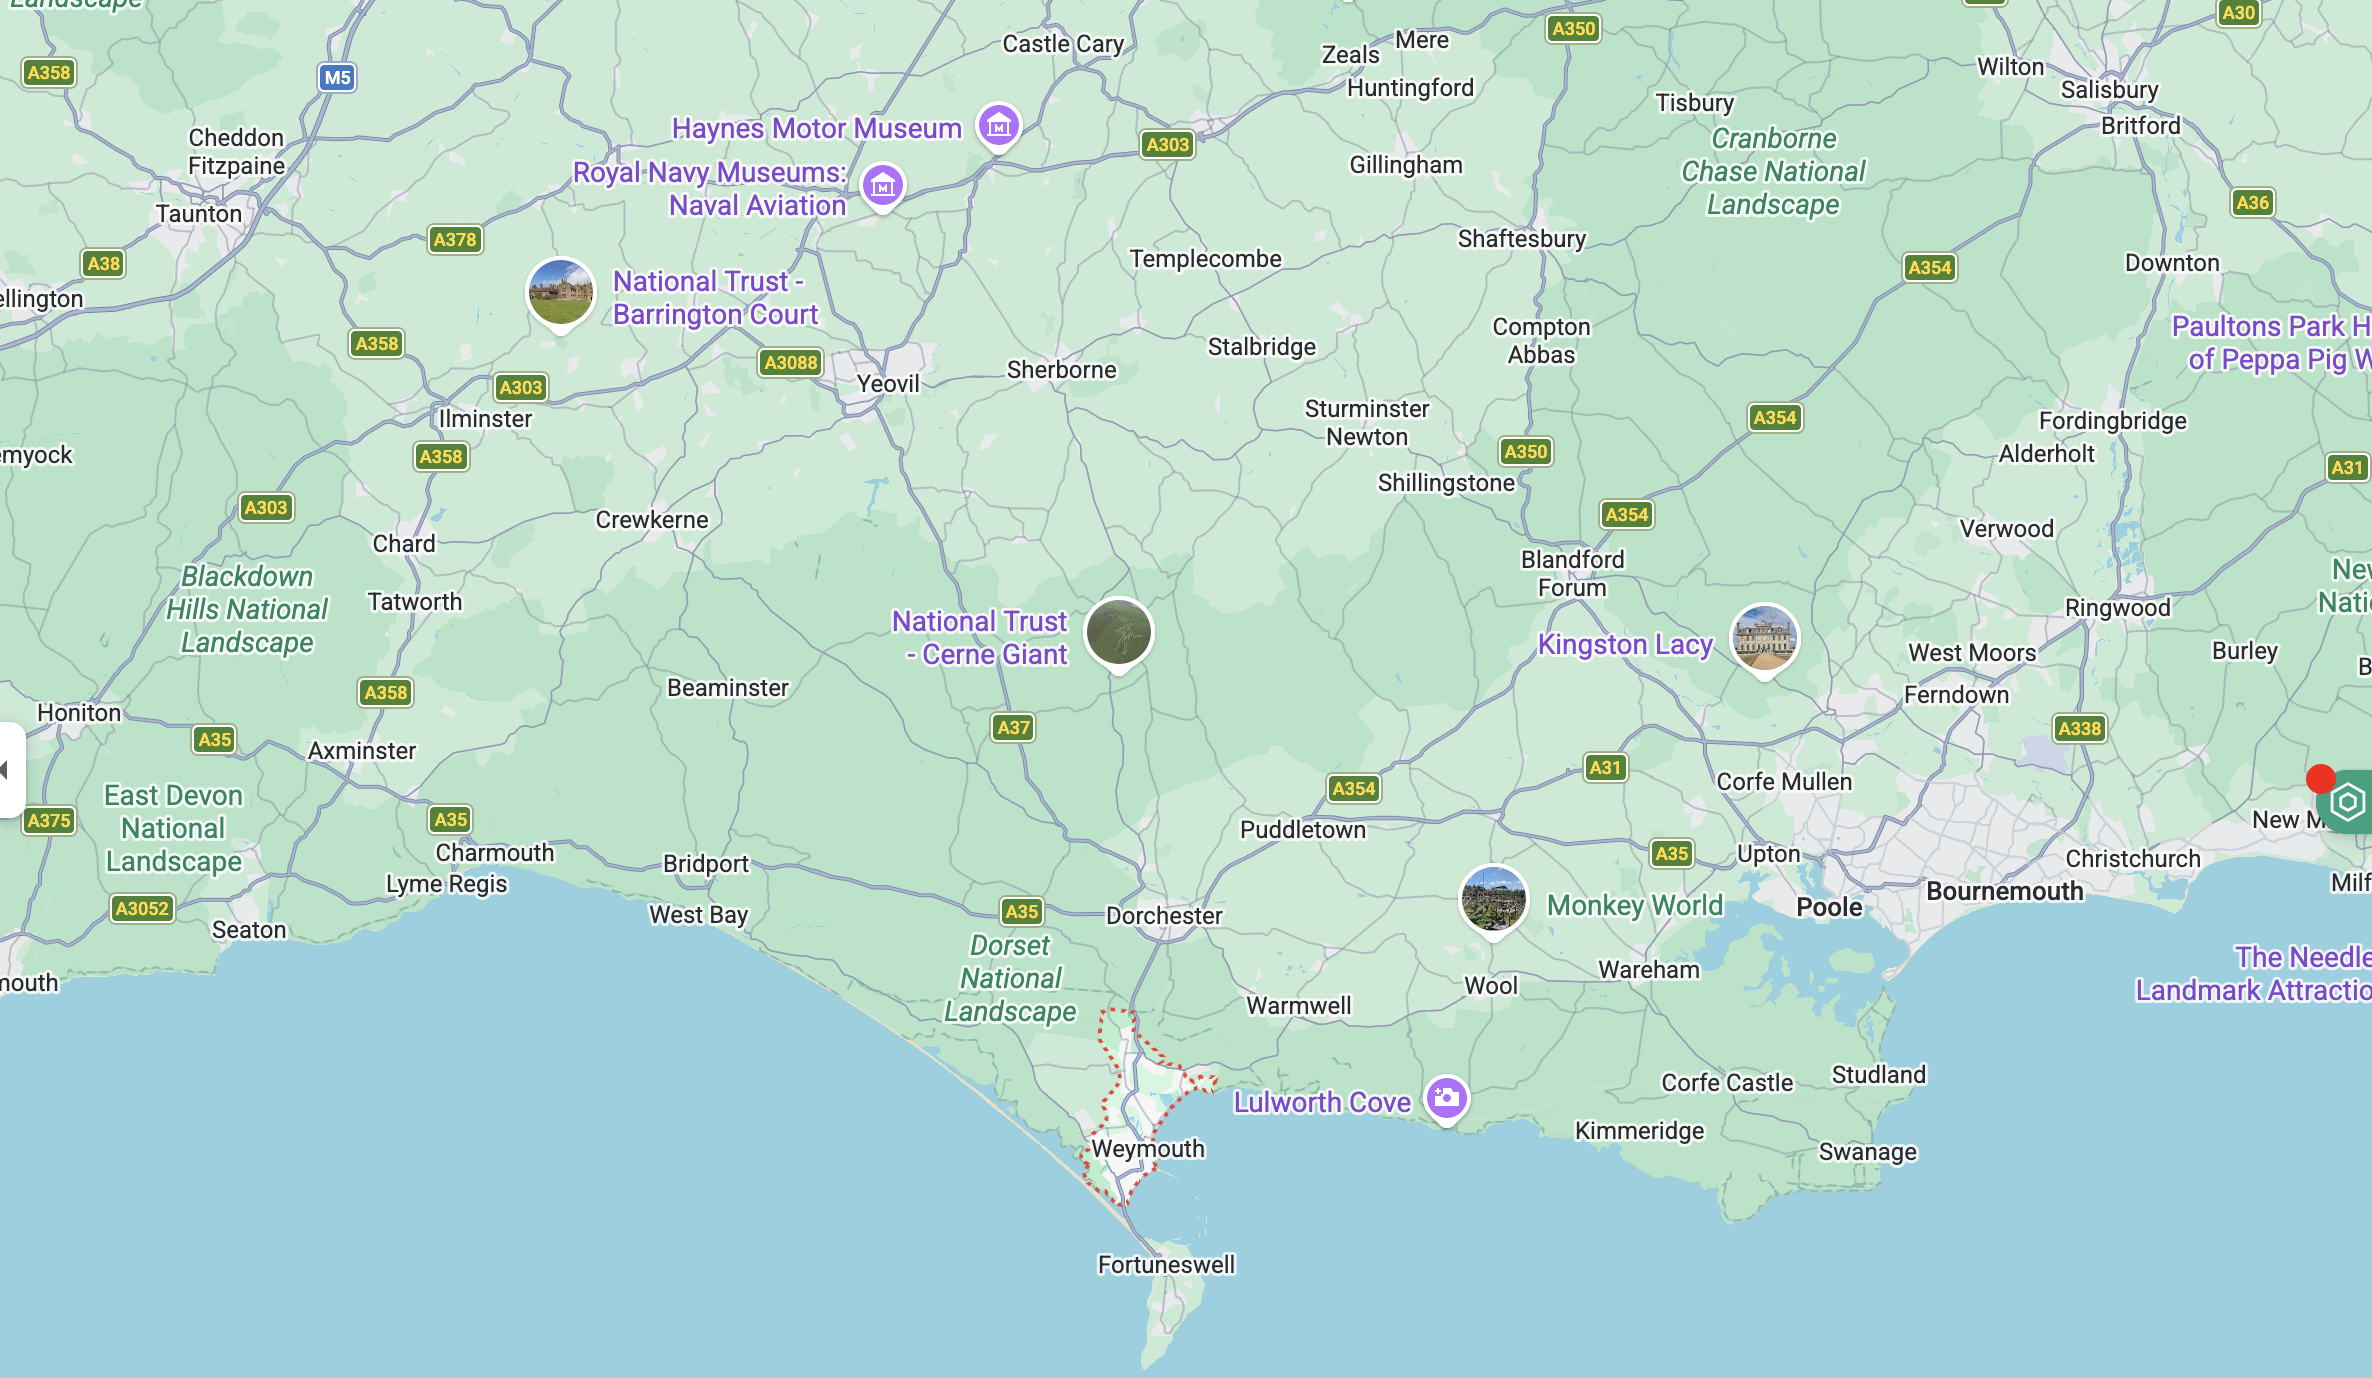This screenshot has height=1378, width=2372.
Task: Open National Trust - Barrington Court label
Action: pyautogui.click(x=716, y=298)
